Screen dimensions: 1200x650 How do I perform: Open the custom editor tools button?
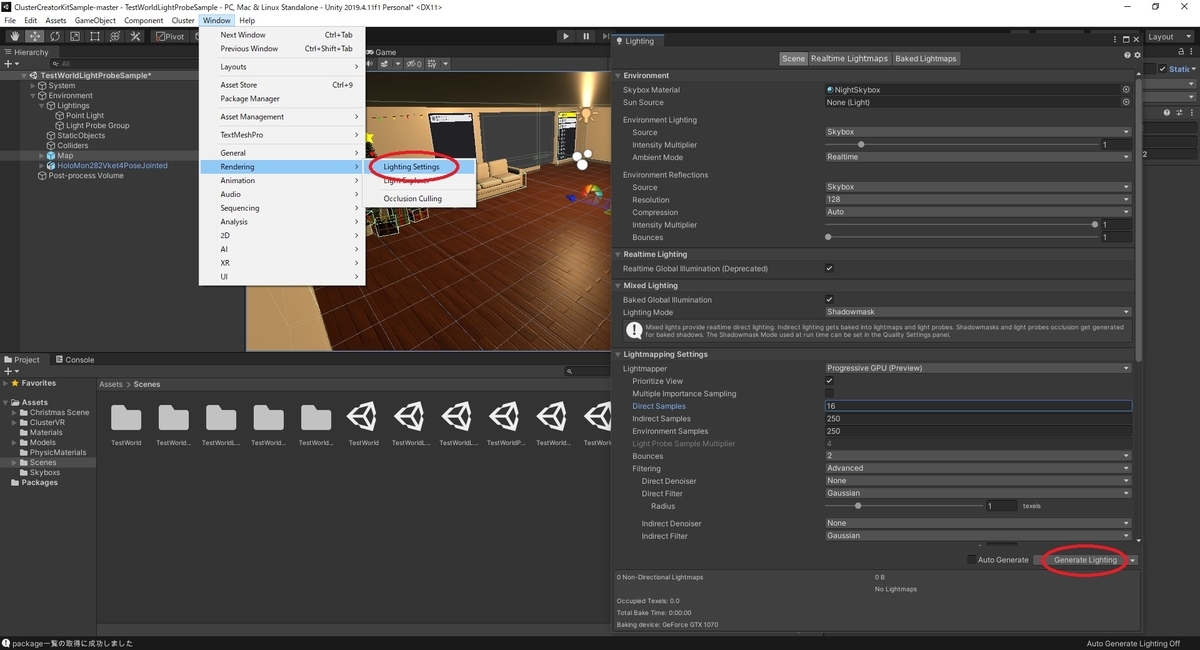click(134, 36)
